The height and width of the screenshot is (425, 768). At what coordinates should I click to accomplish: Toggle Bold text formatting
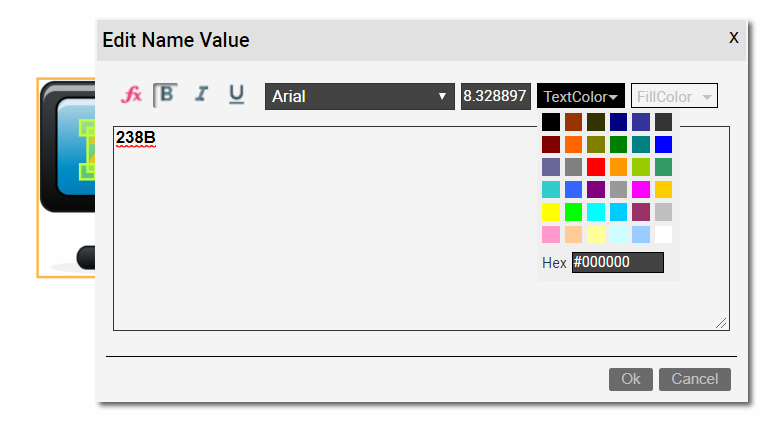[166, 94]
